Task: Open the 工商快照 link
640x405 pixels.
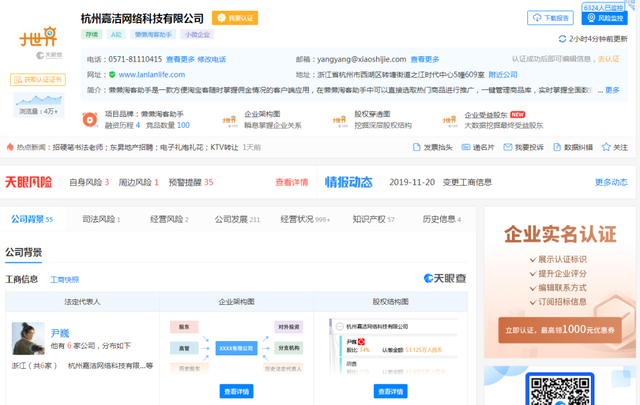Action: point(64,280)
